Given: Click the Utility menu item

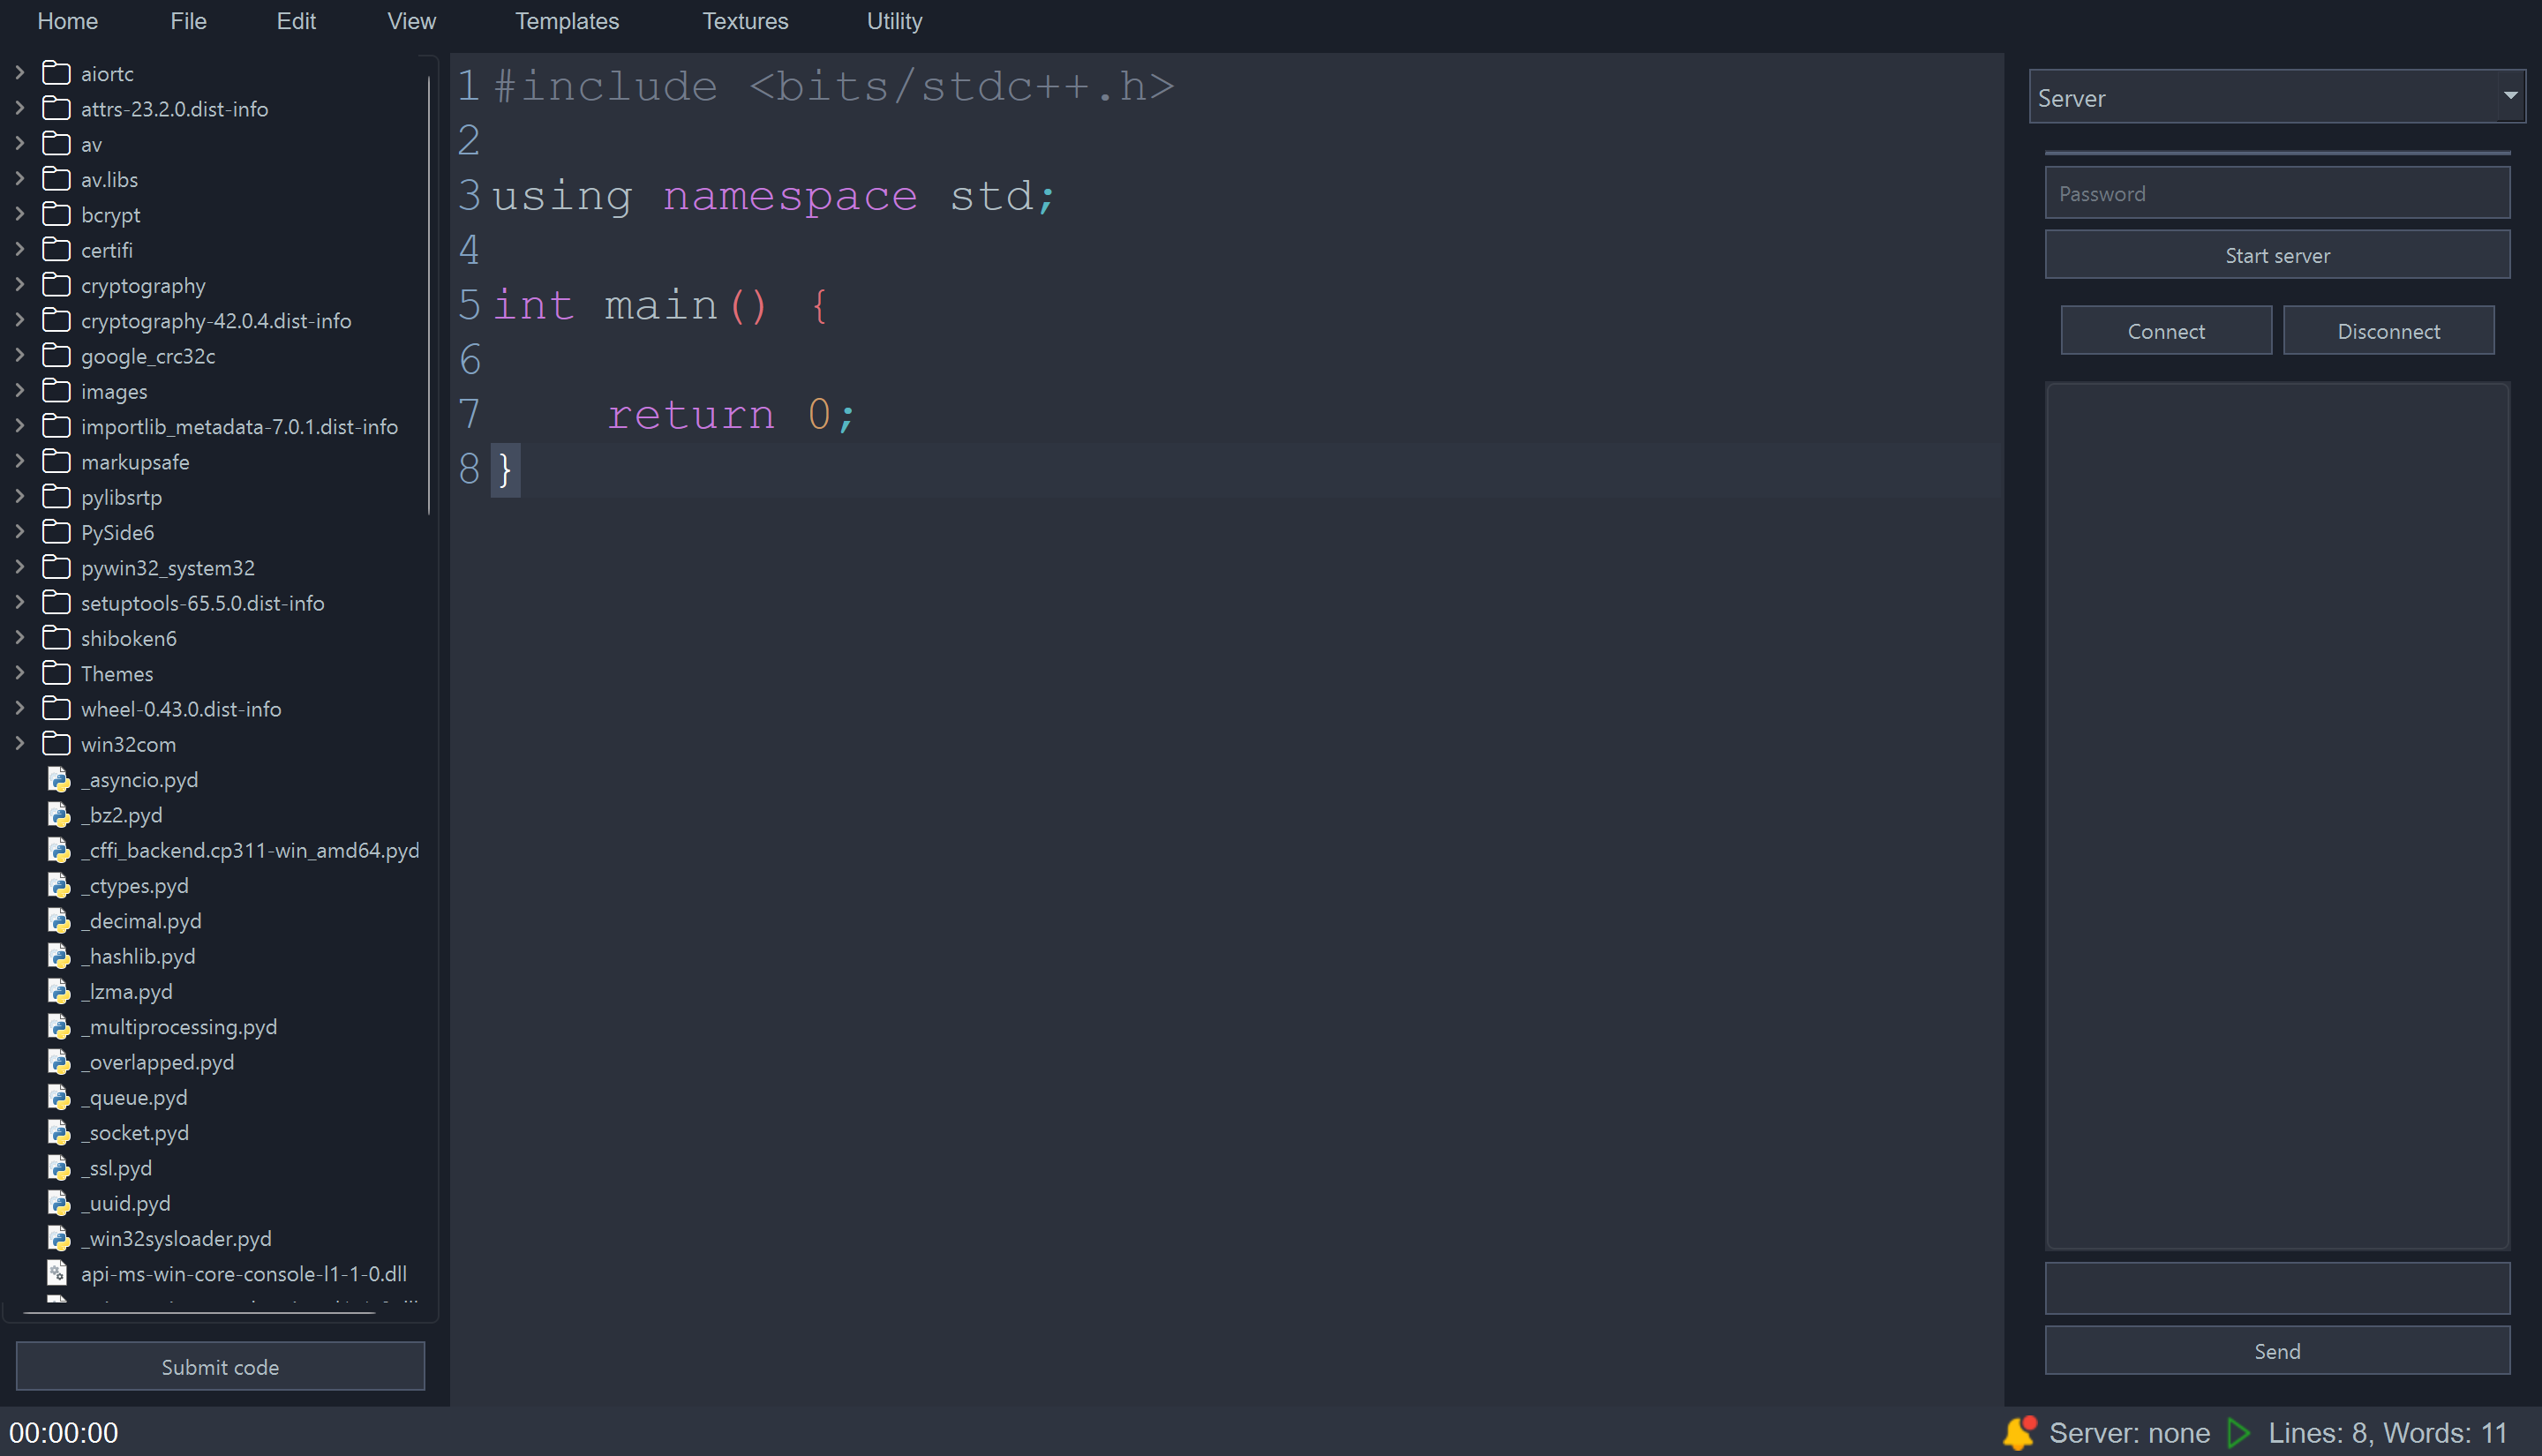Looking at the screenshot, I should [894, 21].
